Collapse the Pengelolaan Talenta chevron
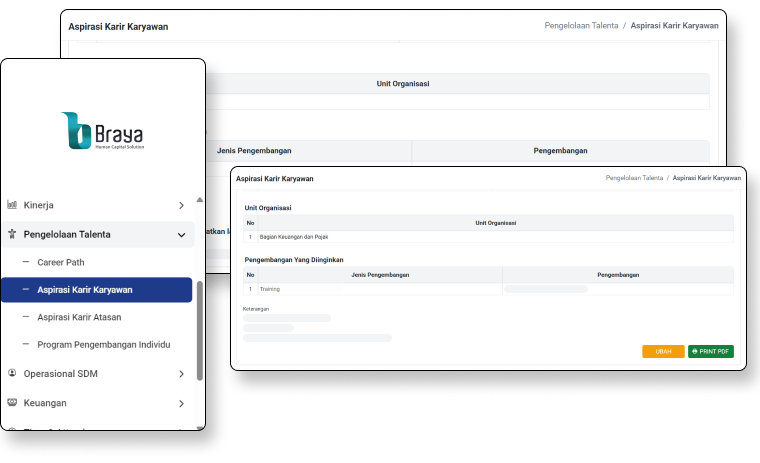Image resolution: width=760 pixels, height=463 pixels. pos(181,235)
